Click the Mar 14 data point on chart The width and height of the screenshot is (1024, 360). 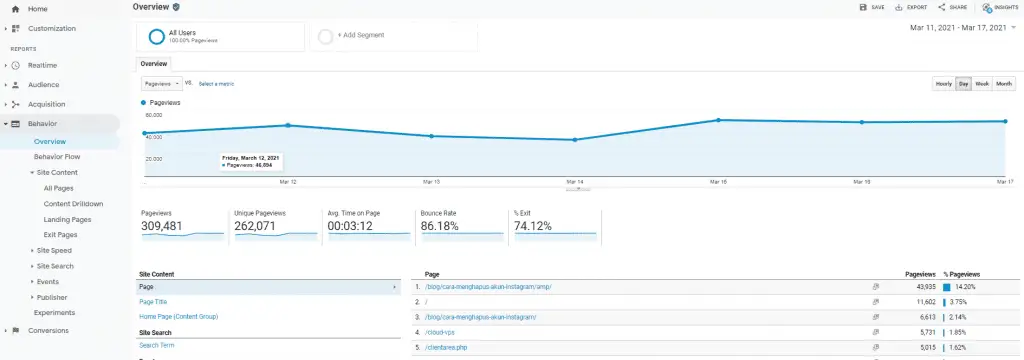(575, 140)
